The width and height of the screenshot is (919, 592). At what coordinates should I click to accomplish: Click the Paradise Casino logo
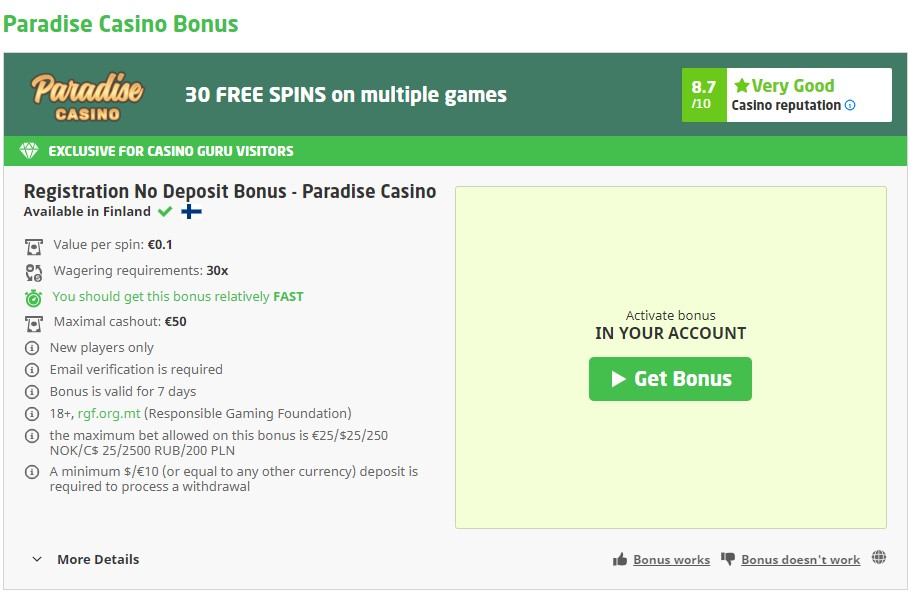click(86, 96)
